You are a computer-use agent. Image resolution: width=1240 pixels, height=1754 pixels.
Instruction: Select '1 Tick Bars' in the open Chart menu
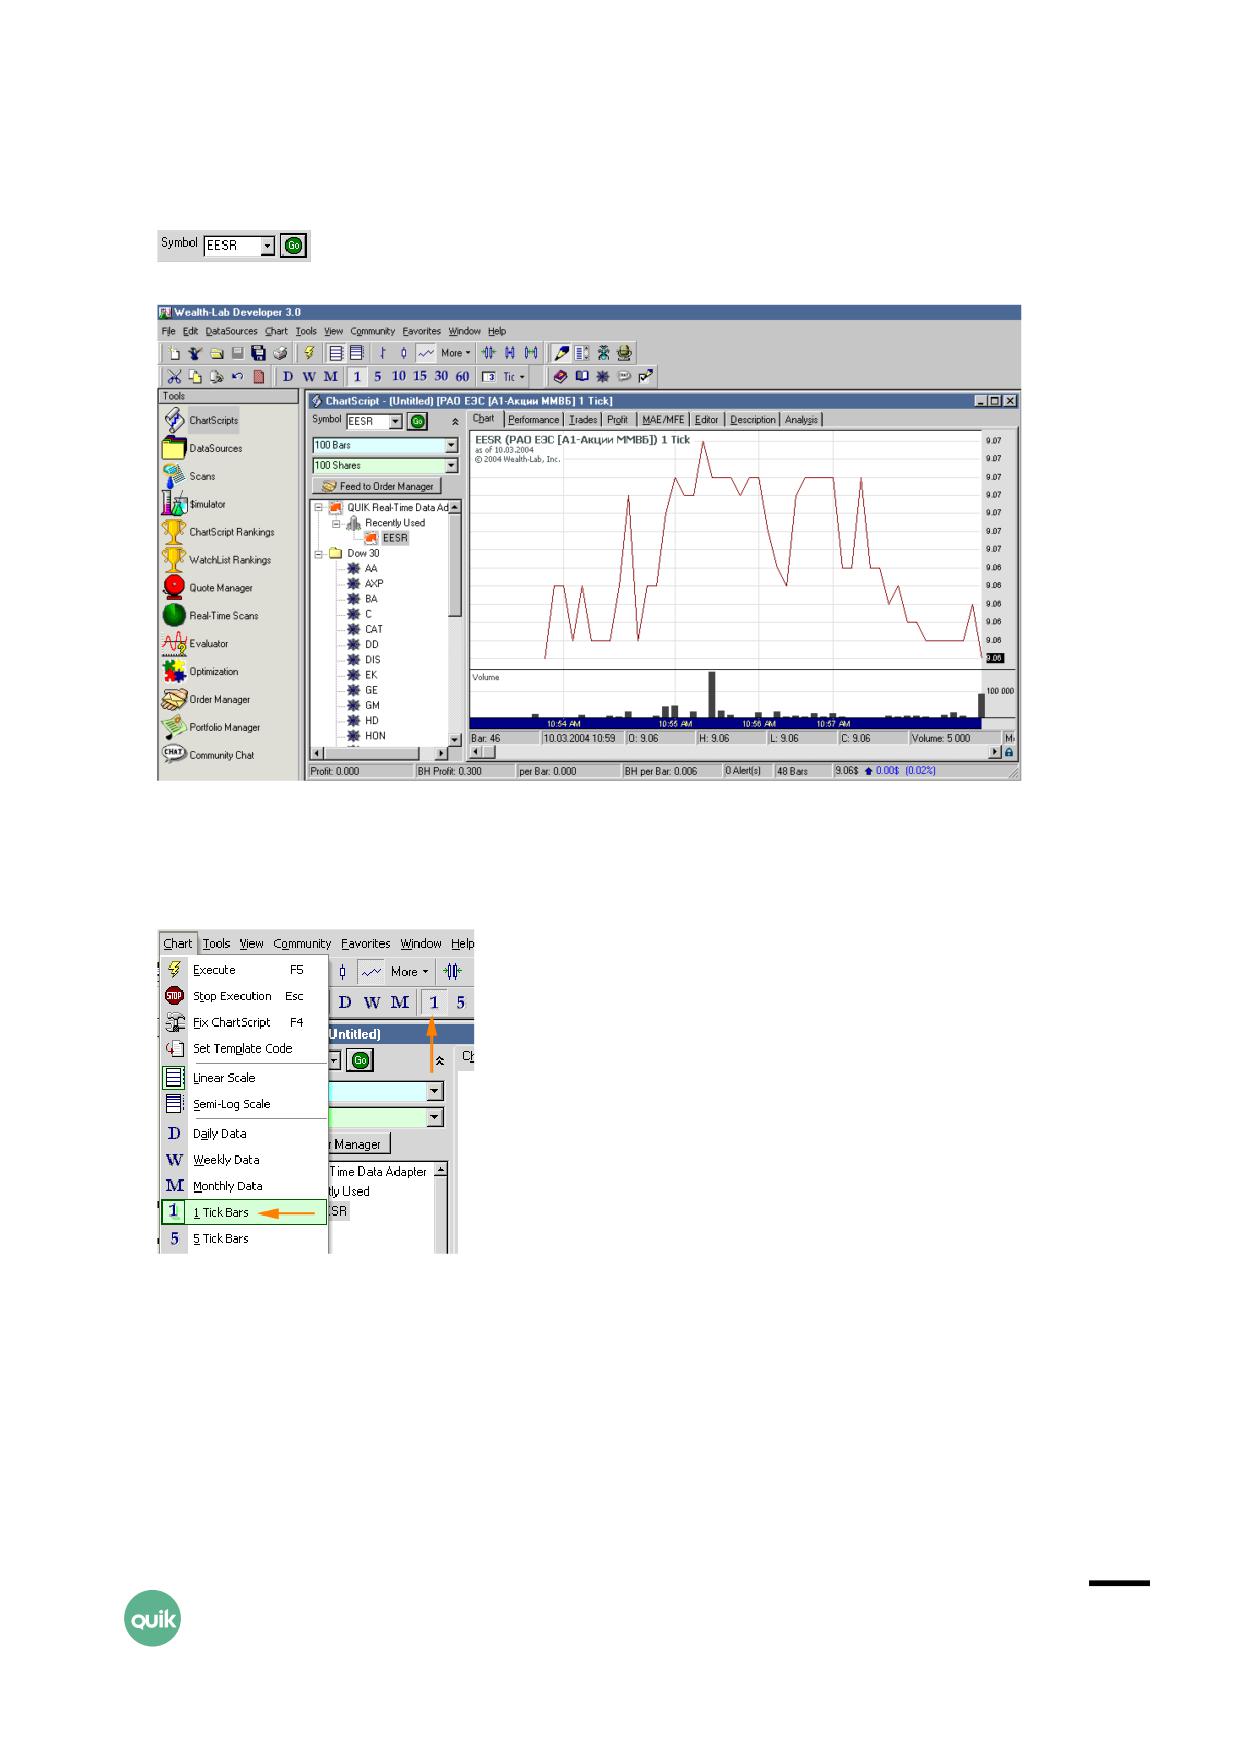(245, 1212)
